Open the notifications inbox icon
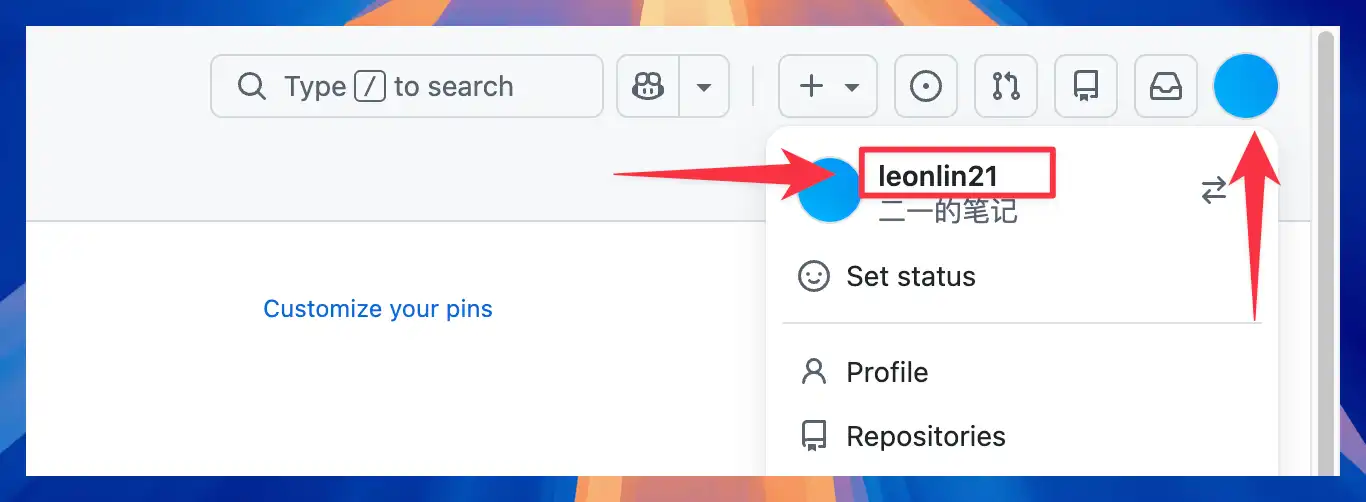The width and height of the screenshot is (1366, 502). pyautogui.click(x=1166, y=87)
